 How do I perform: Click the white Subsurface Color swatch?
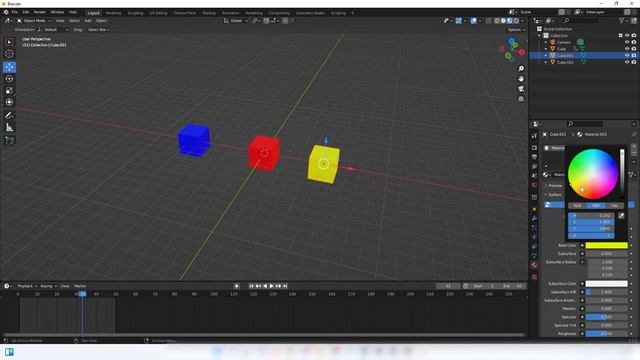pyautogui.click(x=607, y=284)
